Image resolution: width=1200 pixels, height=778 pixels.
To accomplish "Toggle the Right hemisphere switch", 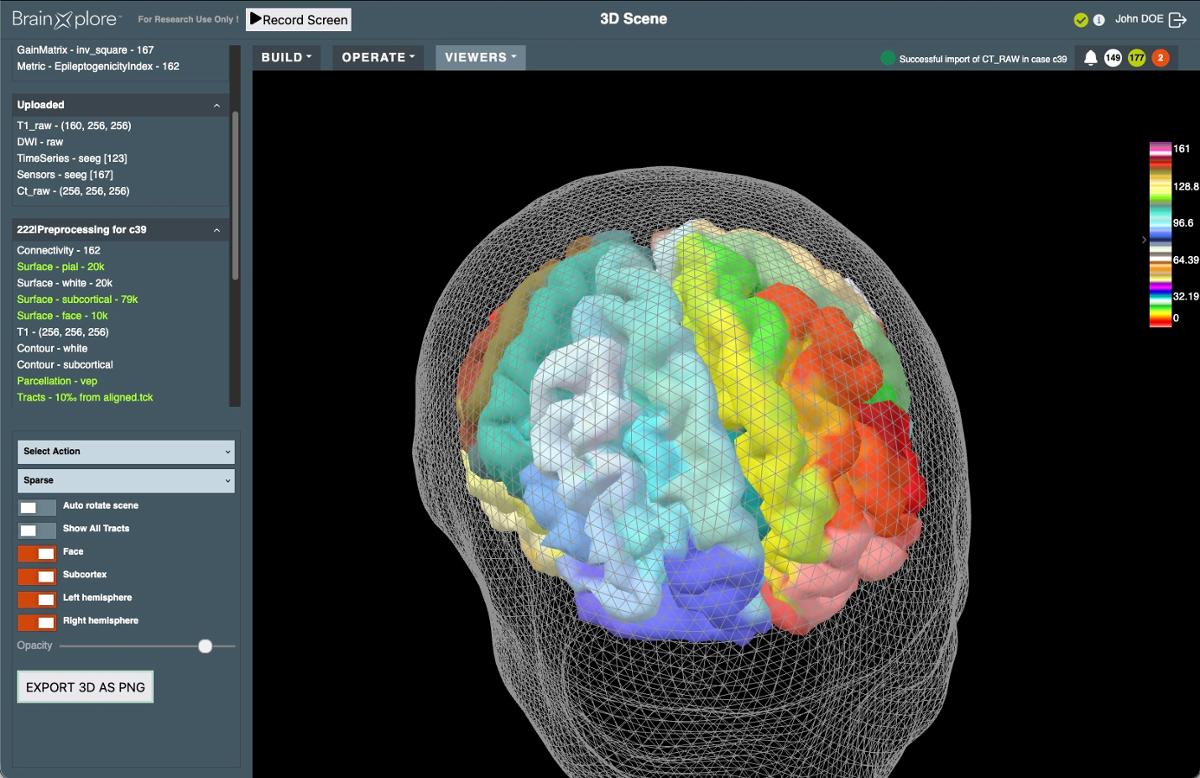I will tap(37, 622).
